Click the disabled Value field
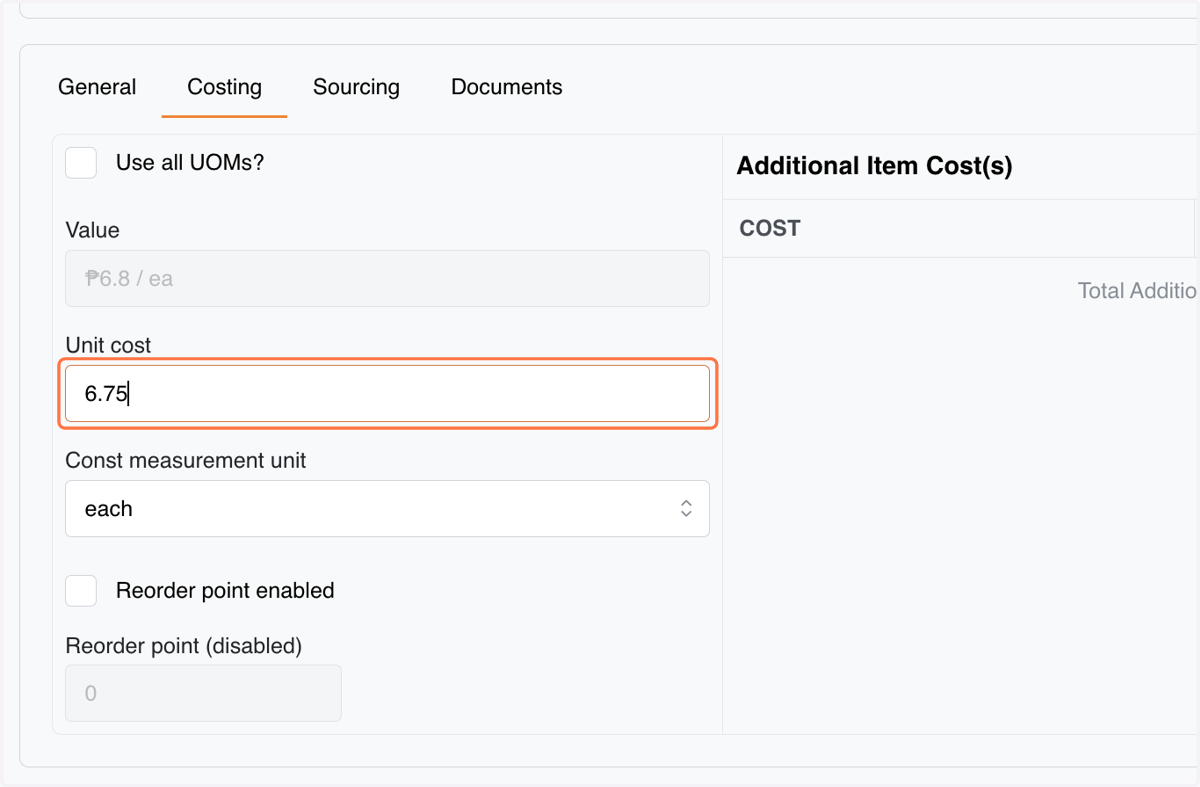Image resolution: width=1200 pixels, height=787 pixels. tap(387, 278)
